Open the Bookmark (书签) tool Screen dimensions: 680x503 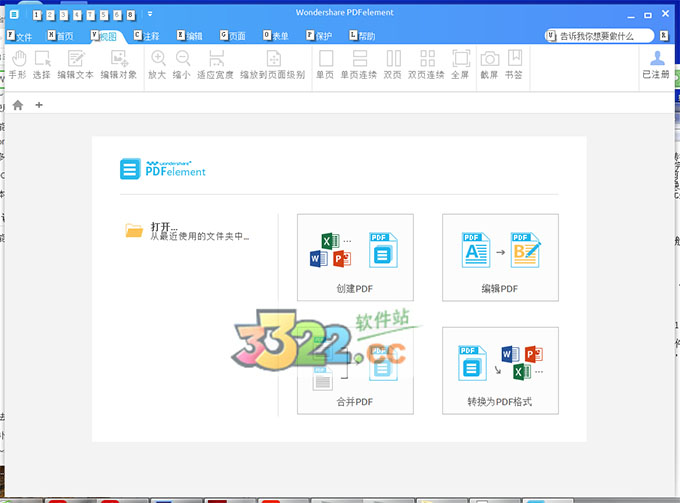tap(514, 65)
